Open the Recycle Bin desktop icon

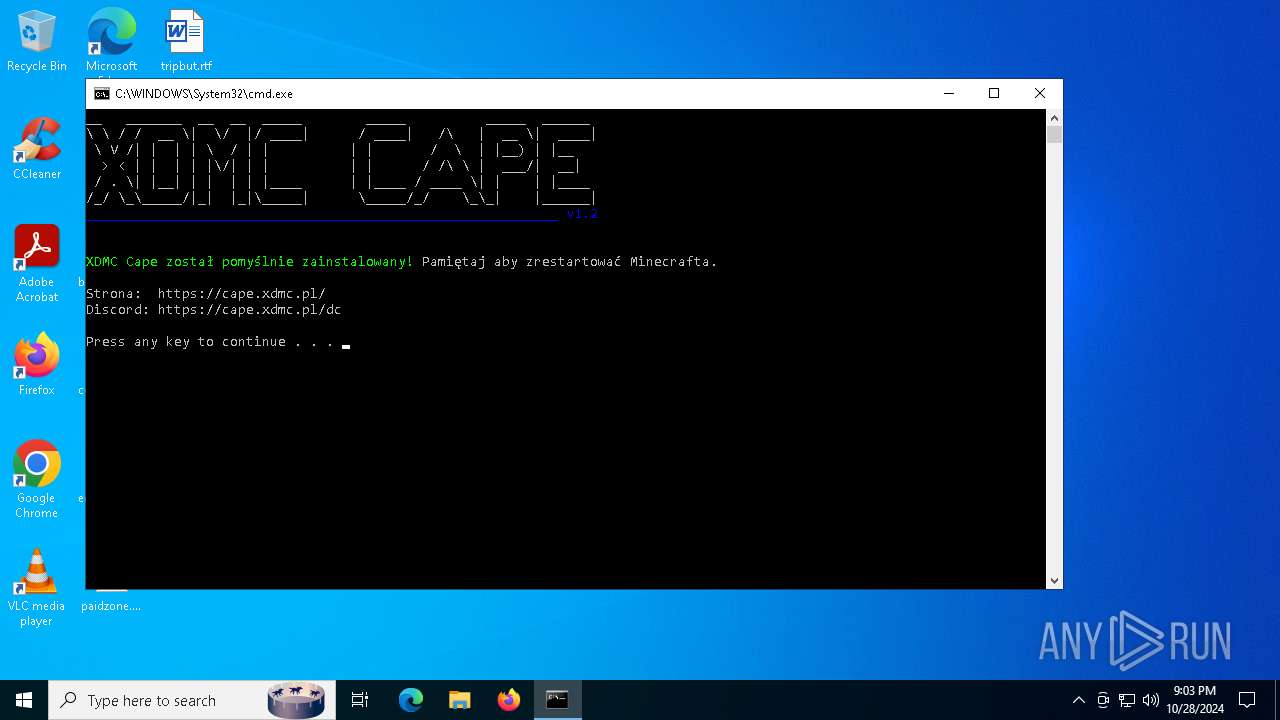pyautogui.click(x=37, y=41)
